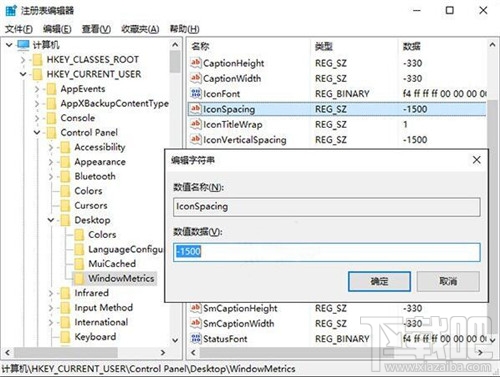The image size is (500, 377).
Task: Click the string icon beside CaptionWidth
Action: point(195,78)
